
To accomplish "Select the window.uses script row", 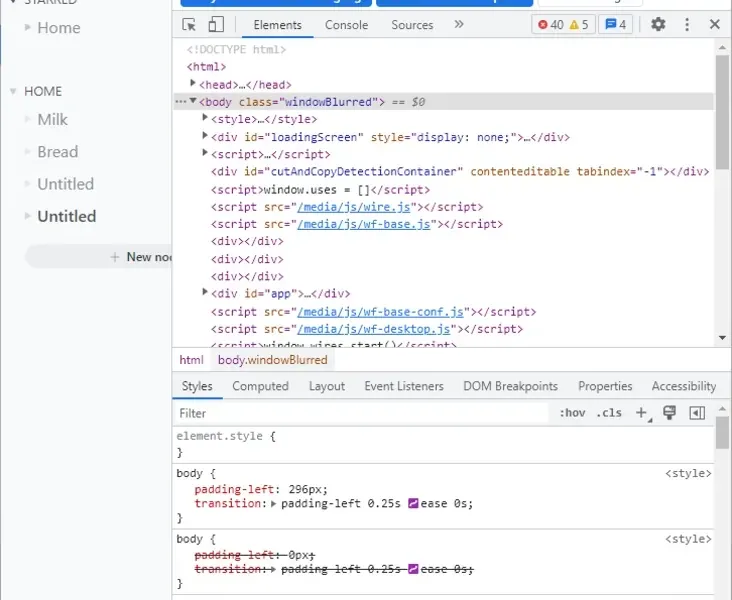I will click(x=320, y=190).
